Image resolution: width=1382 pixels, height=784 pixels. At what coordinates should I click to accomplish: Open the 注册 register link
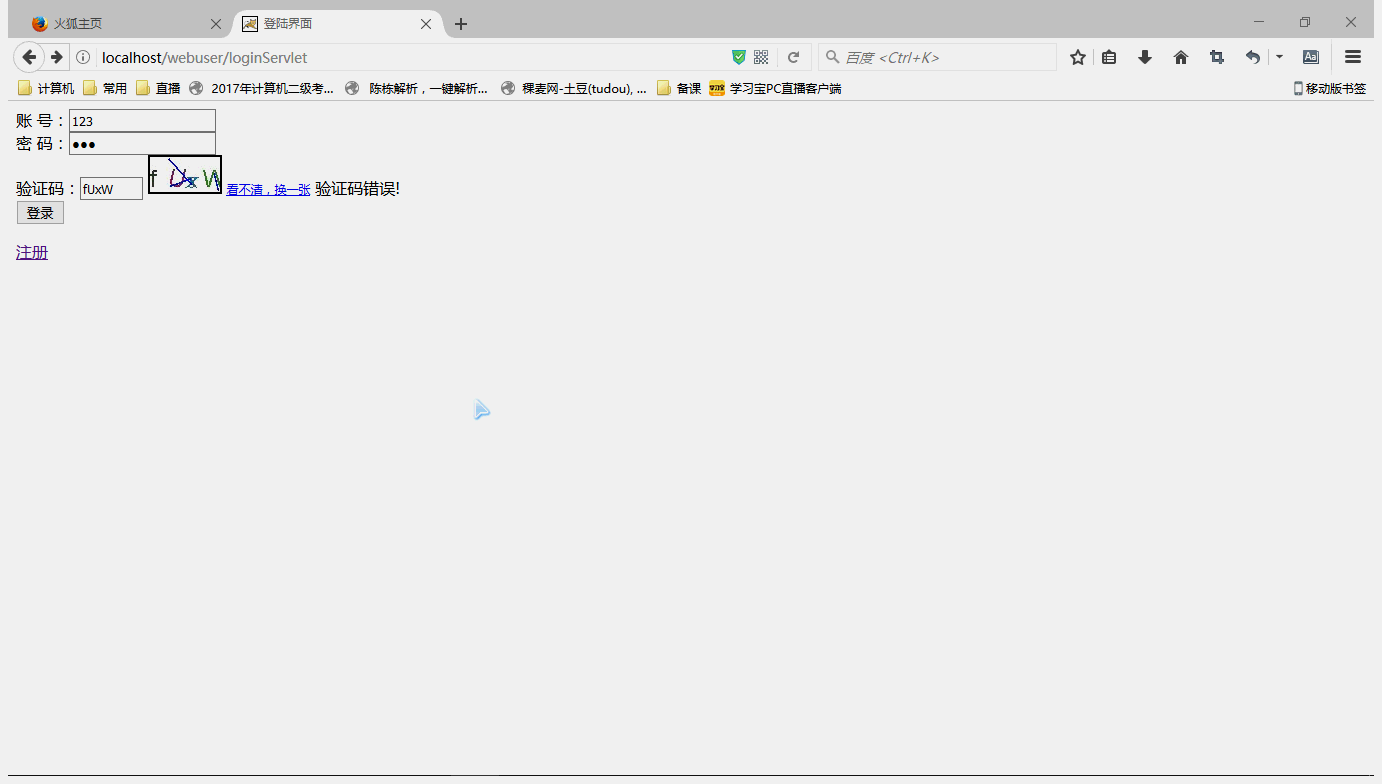(32, 252)
